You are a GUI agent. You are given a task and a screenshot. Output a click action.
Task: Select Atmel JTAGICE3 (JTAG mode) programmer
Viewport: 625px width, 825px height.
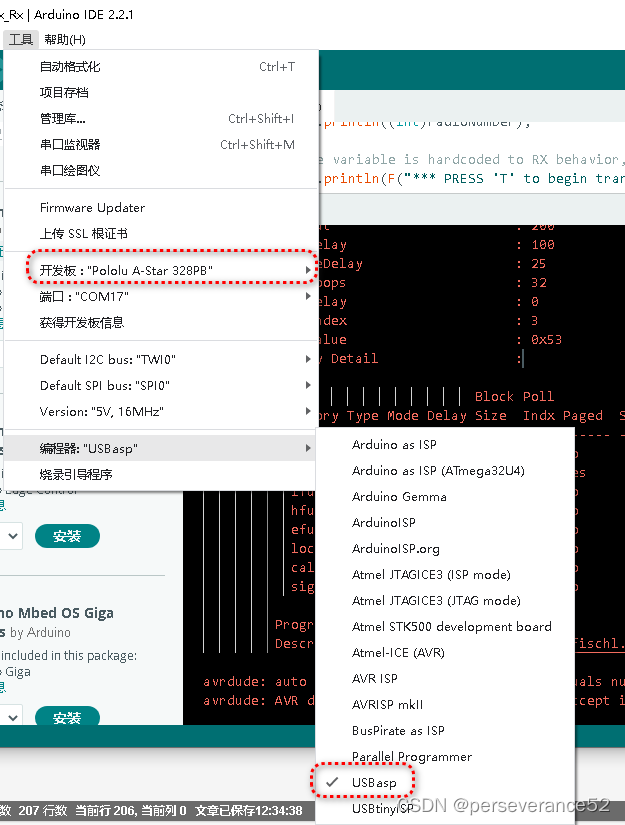(445, 601)
